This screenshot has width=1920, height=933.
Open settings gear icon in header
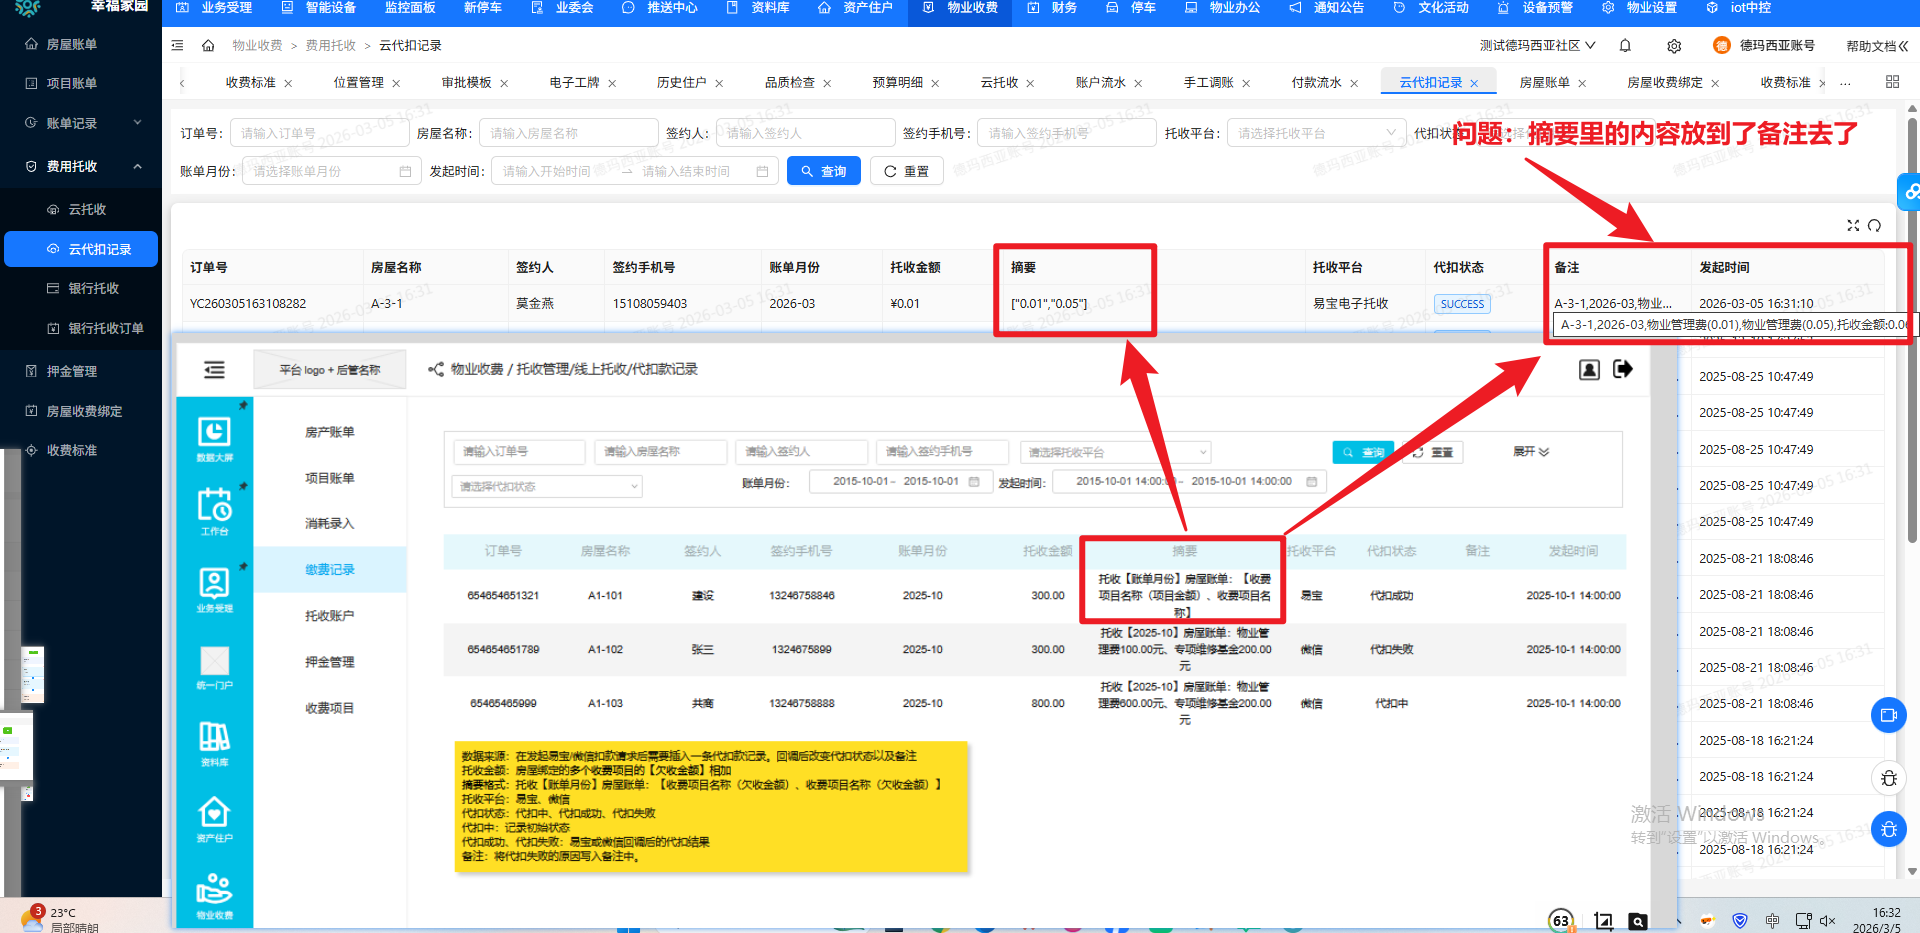[1674, 46]
